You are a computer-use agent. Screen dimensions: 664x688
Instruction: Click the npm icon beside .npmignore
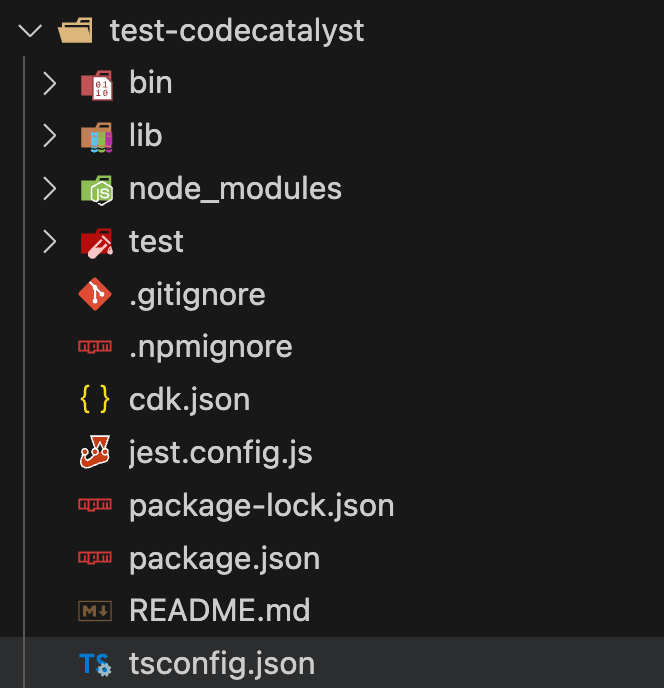click(x=95, y=347)
